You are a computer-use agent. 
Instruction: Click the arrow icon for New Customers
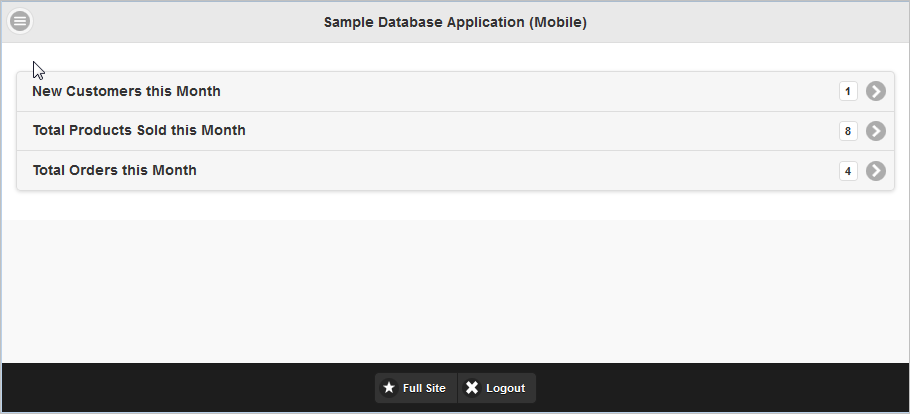coord(876,92)
